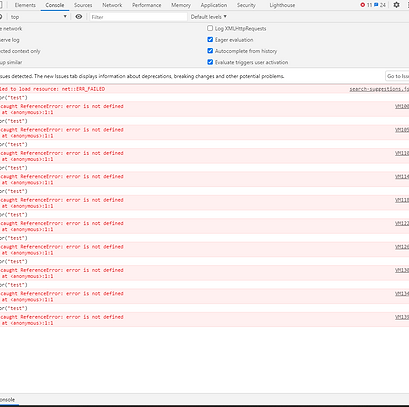Open search-suggestions source link

click(379, 89)
